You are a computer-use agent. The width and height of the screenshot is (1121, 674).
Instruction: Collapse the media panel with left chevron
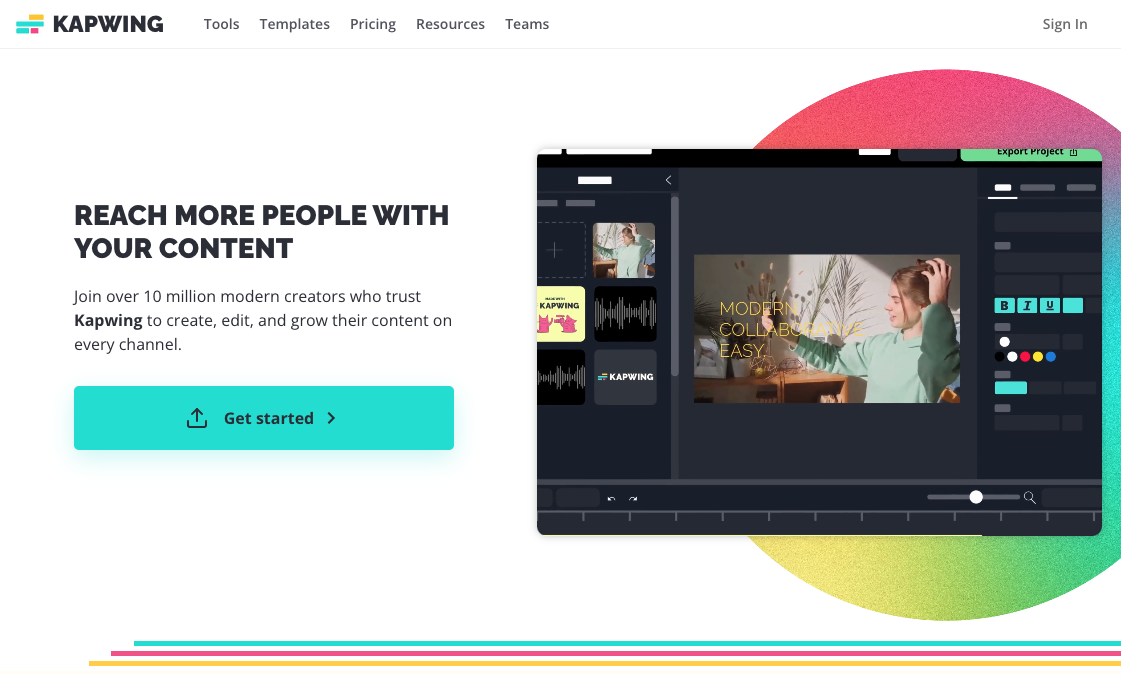[668, 180]
